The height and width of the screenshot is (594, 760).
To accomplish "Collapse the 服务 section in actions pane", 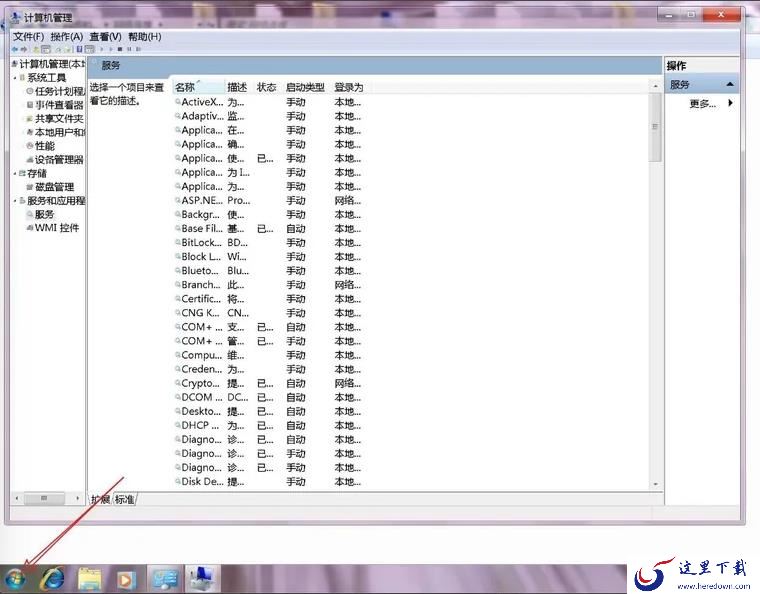I will coord(730,84).
